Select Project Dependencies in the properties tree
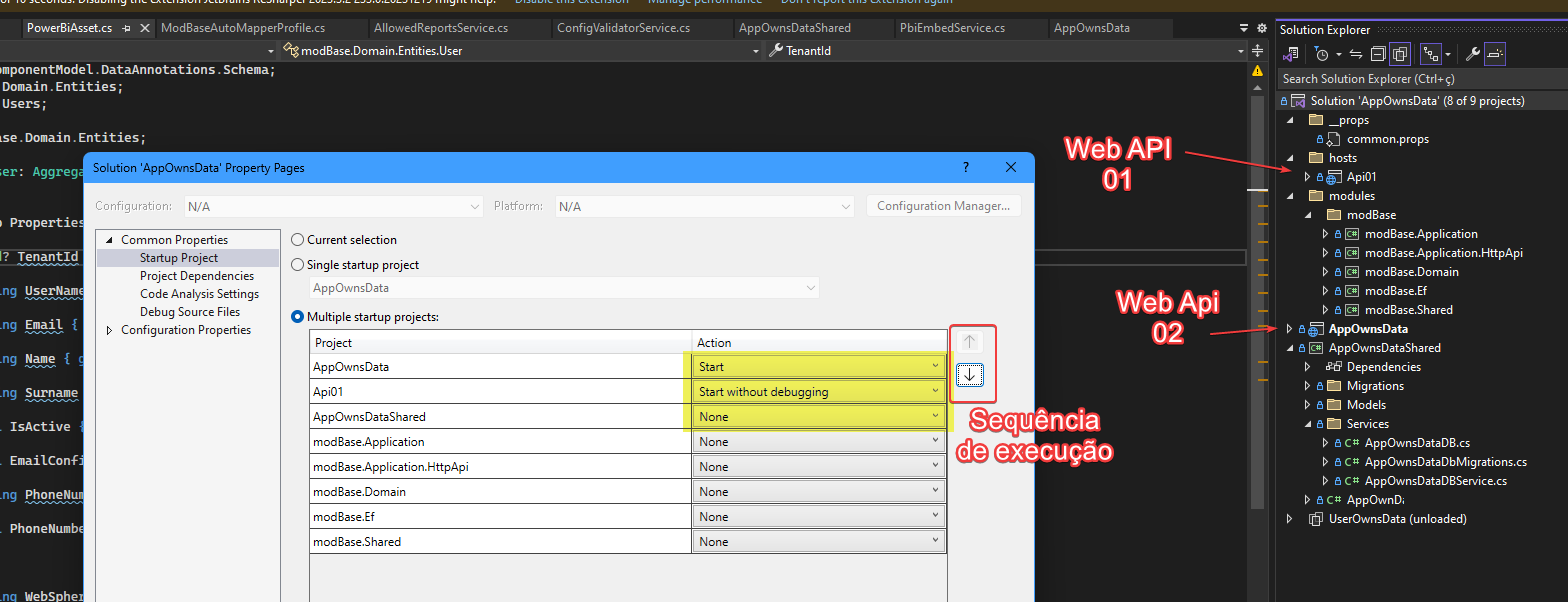Viewport: 1568px width, 602px height. [197, 276]
